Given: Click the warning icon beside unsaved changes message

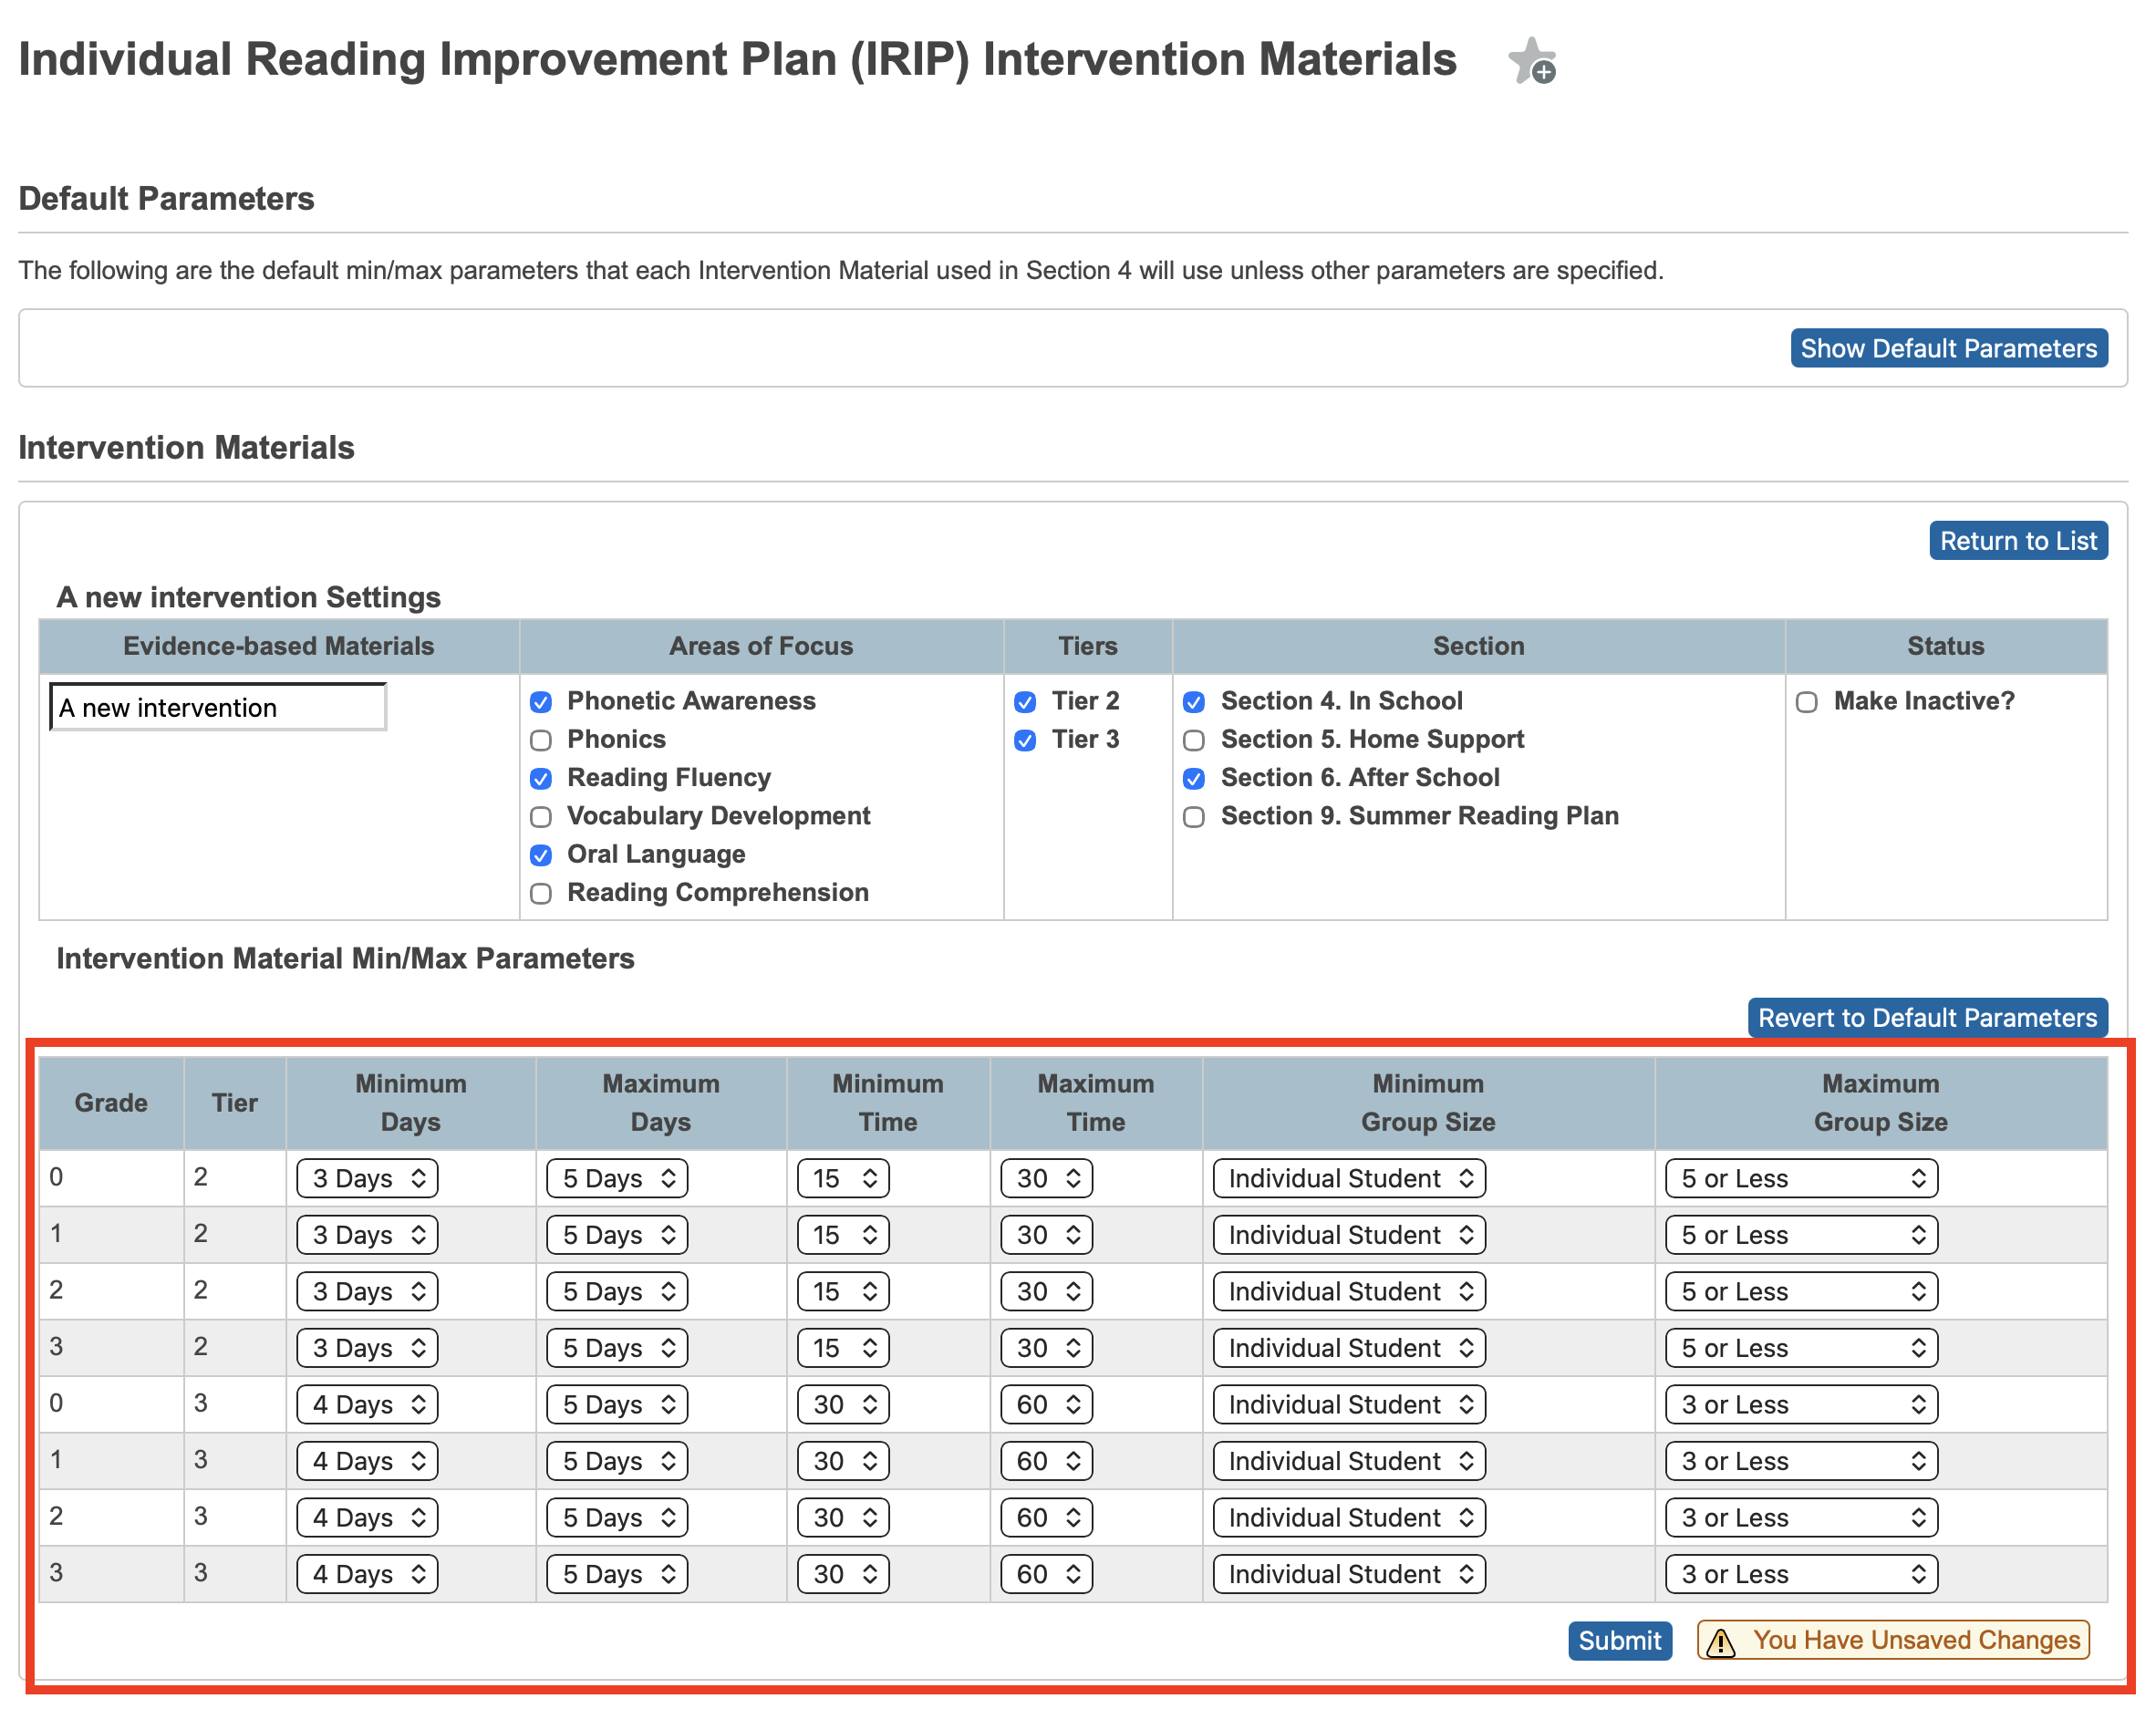Looking at the screenshot, I should point(1721,1640).
